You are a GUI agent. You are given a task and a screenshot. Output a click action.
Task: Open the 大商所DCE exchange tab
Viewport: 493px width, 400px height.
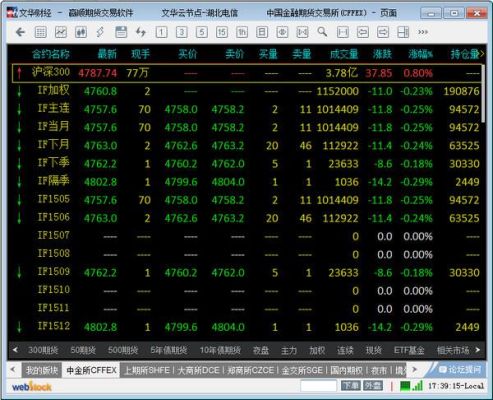pyautogui.click(x=198, y=370)
